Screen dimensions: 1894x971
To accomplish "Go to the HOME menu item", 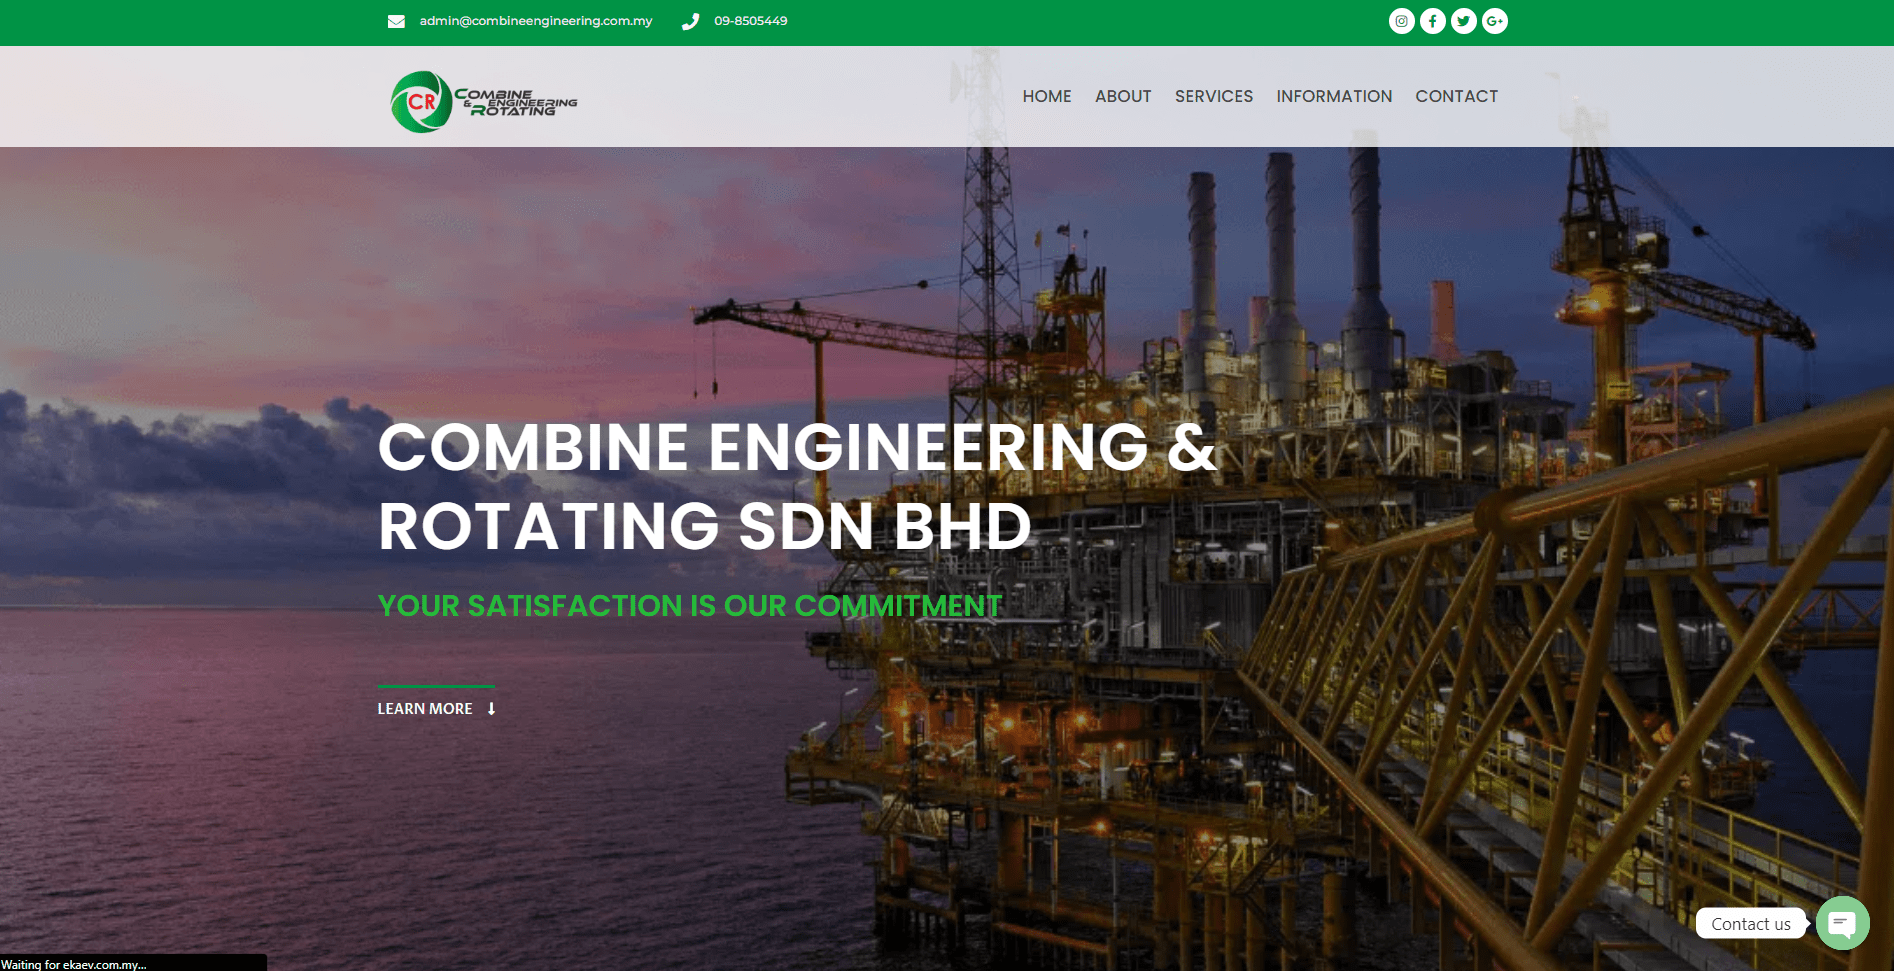I will pos(1046,96).
